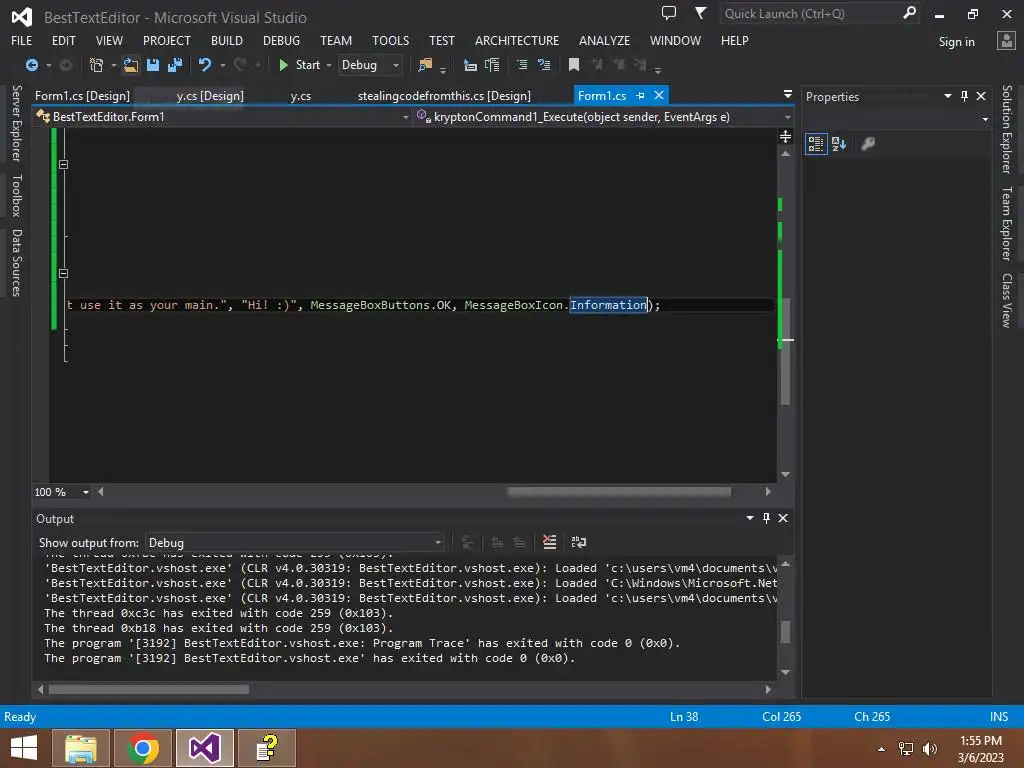Click the Find in Files icon
1024x768 pixels.
click(425, 65)
